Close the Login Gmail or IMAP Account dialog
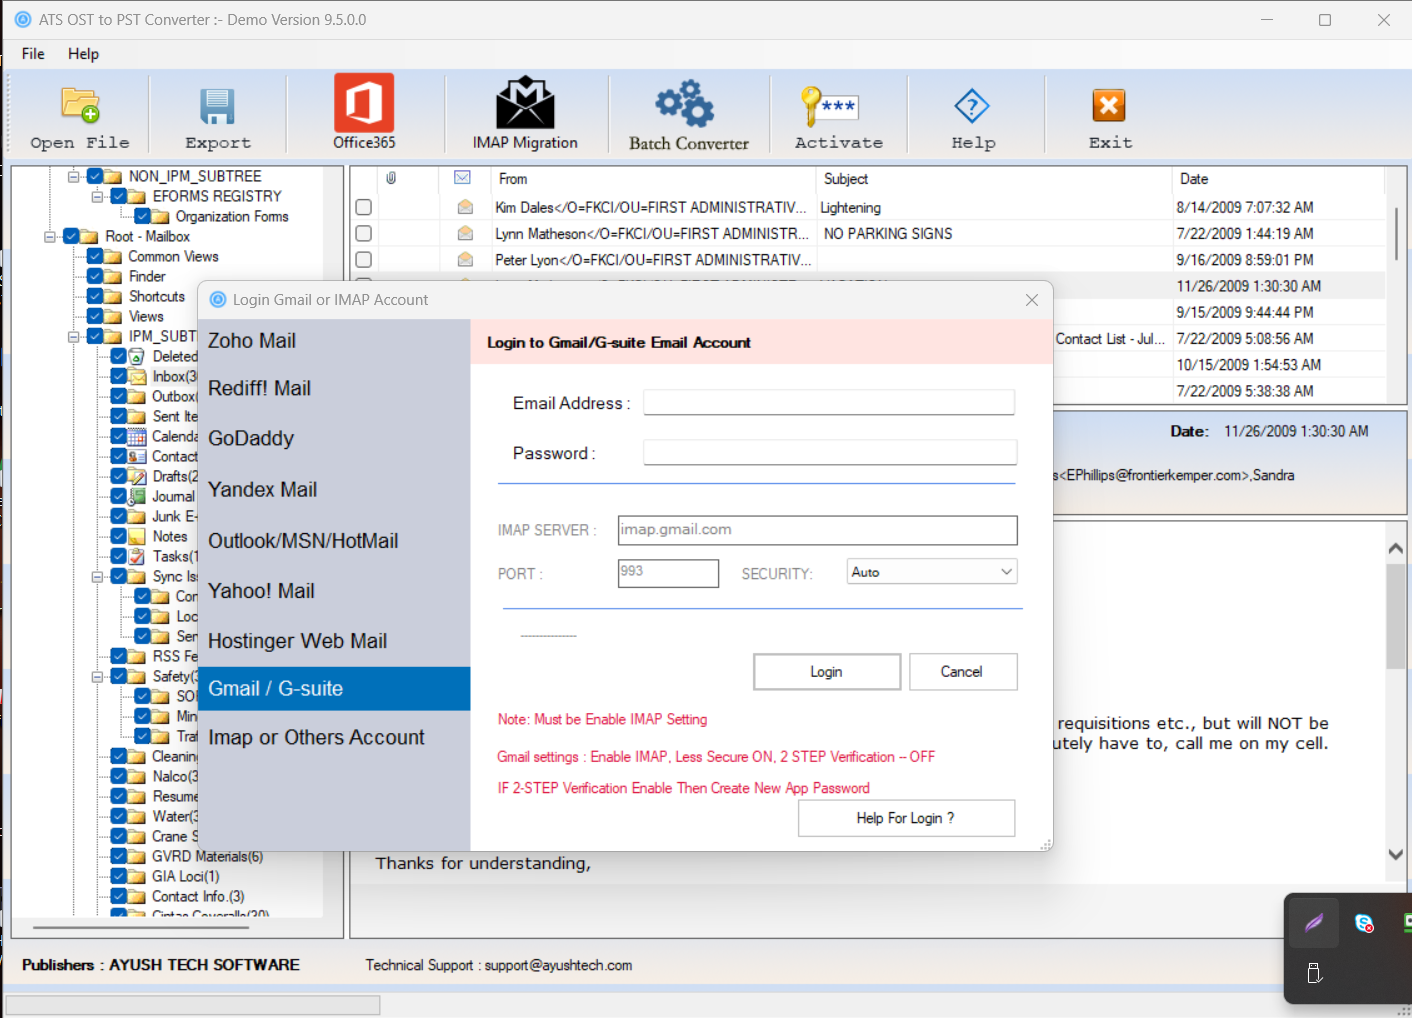1412x1018 pixels. [x=1032, y=300]
